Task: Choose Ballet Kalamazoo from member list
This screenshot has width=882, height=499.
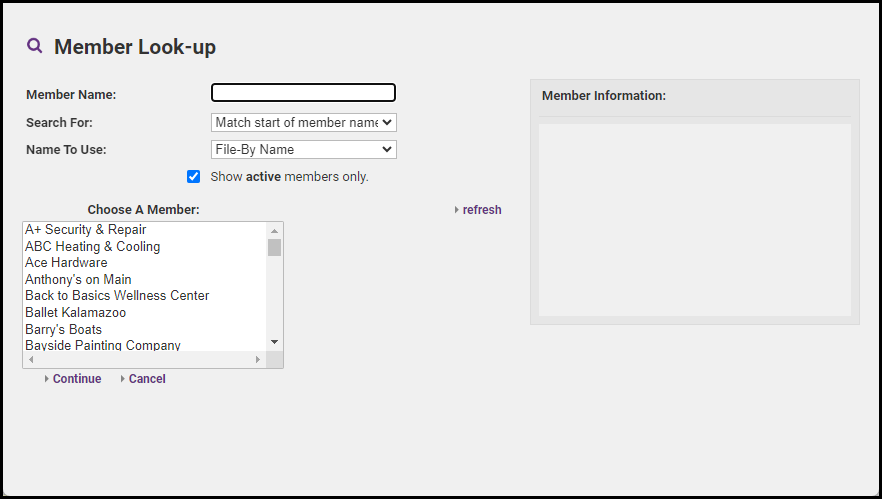Action: coord(75,313)
